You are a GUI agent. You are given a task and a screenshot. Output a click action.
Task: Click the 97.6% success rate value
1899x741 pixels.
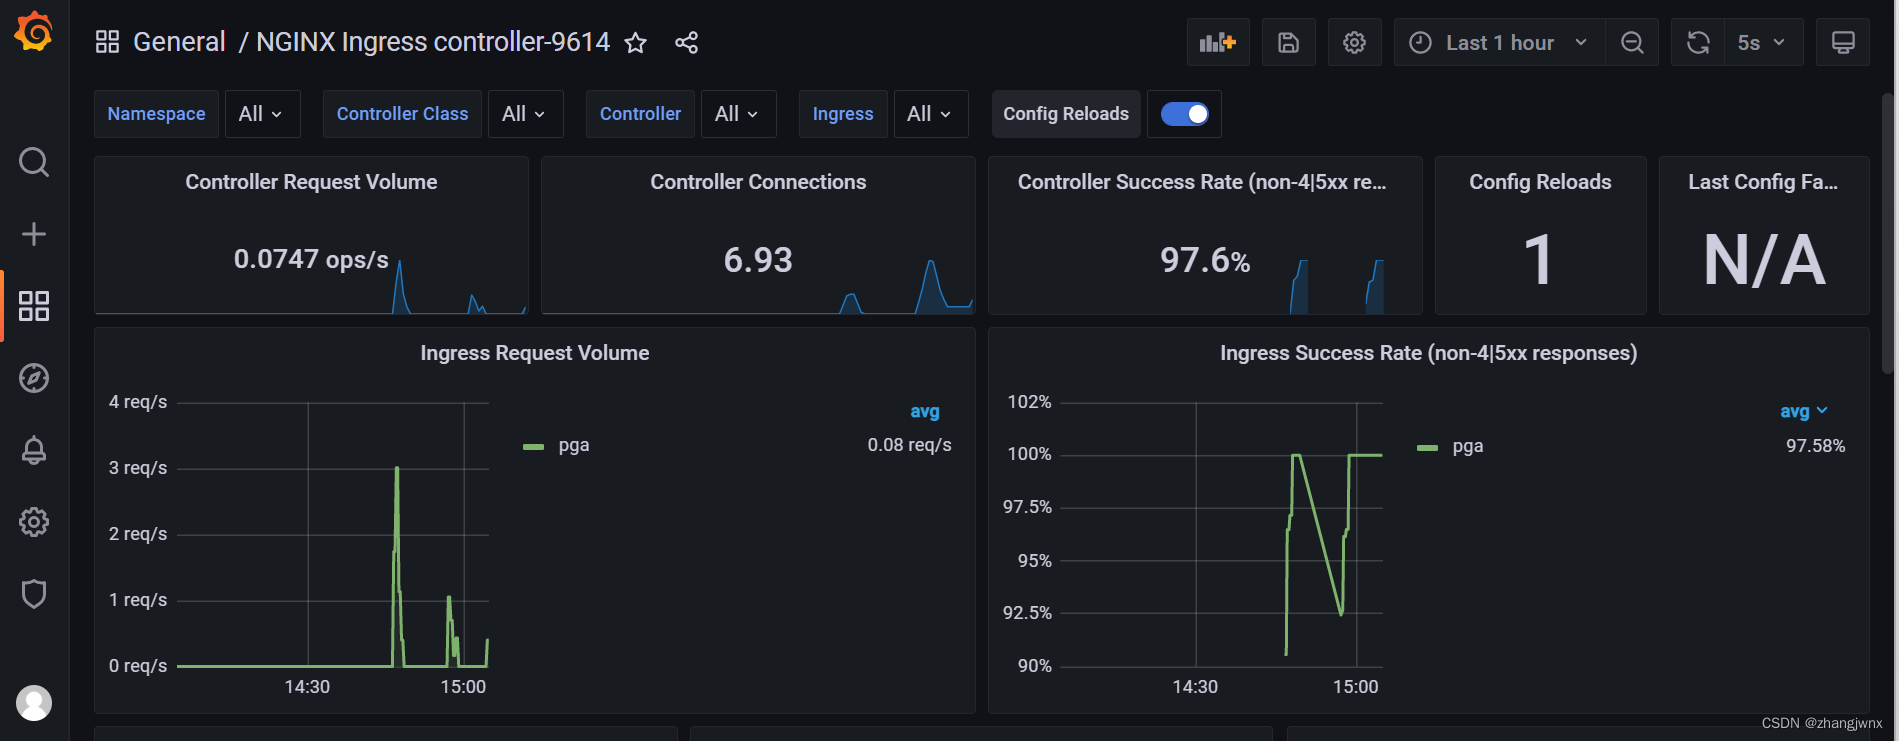pyautogui.click(x=1205, y=260)
